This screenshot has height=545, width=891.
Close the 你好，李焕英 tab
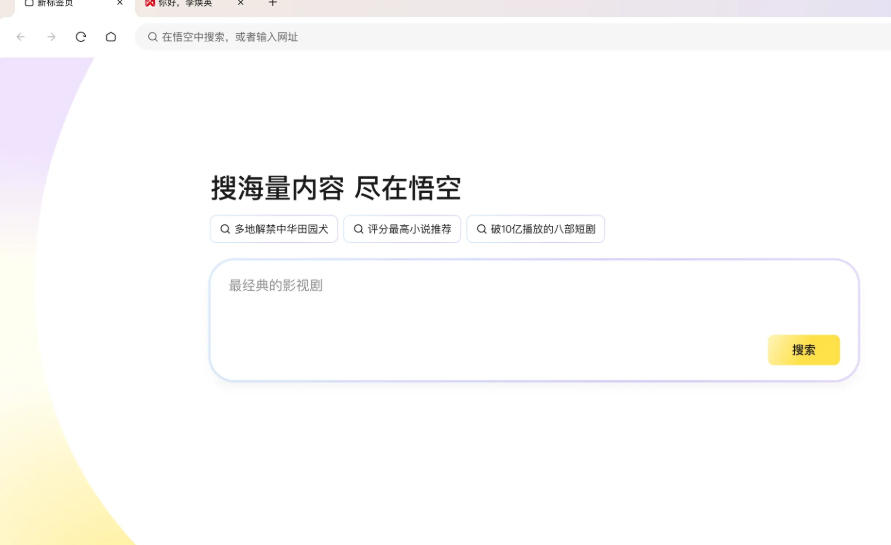click(x=240, y=3)
